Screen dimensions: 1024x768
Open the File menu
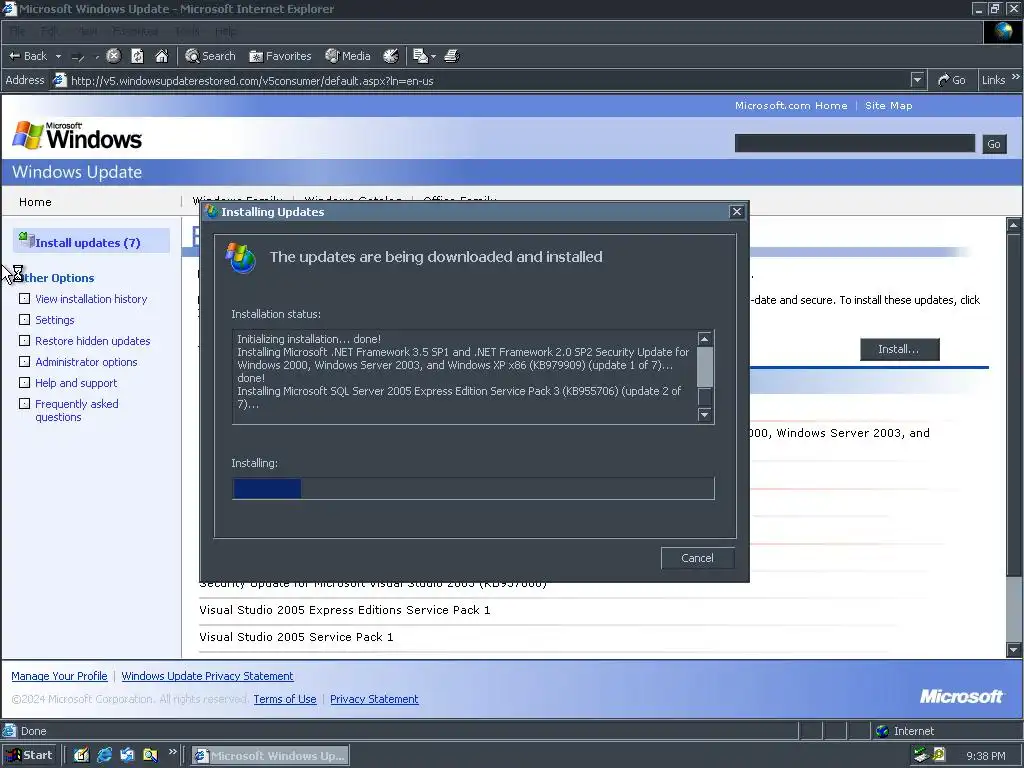point(17,31)
